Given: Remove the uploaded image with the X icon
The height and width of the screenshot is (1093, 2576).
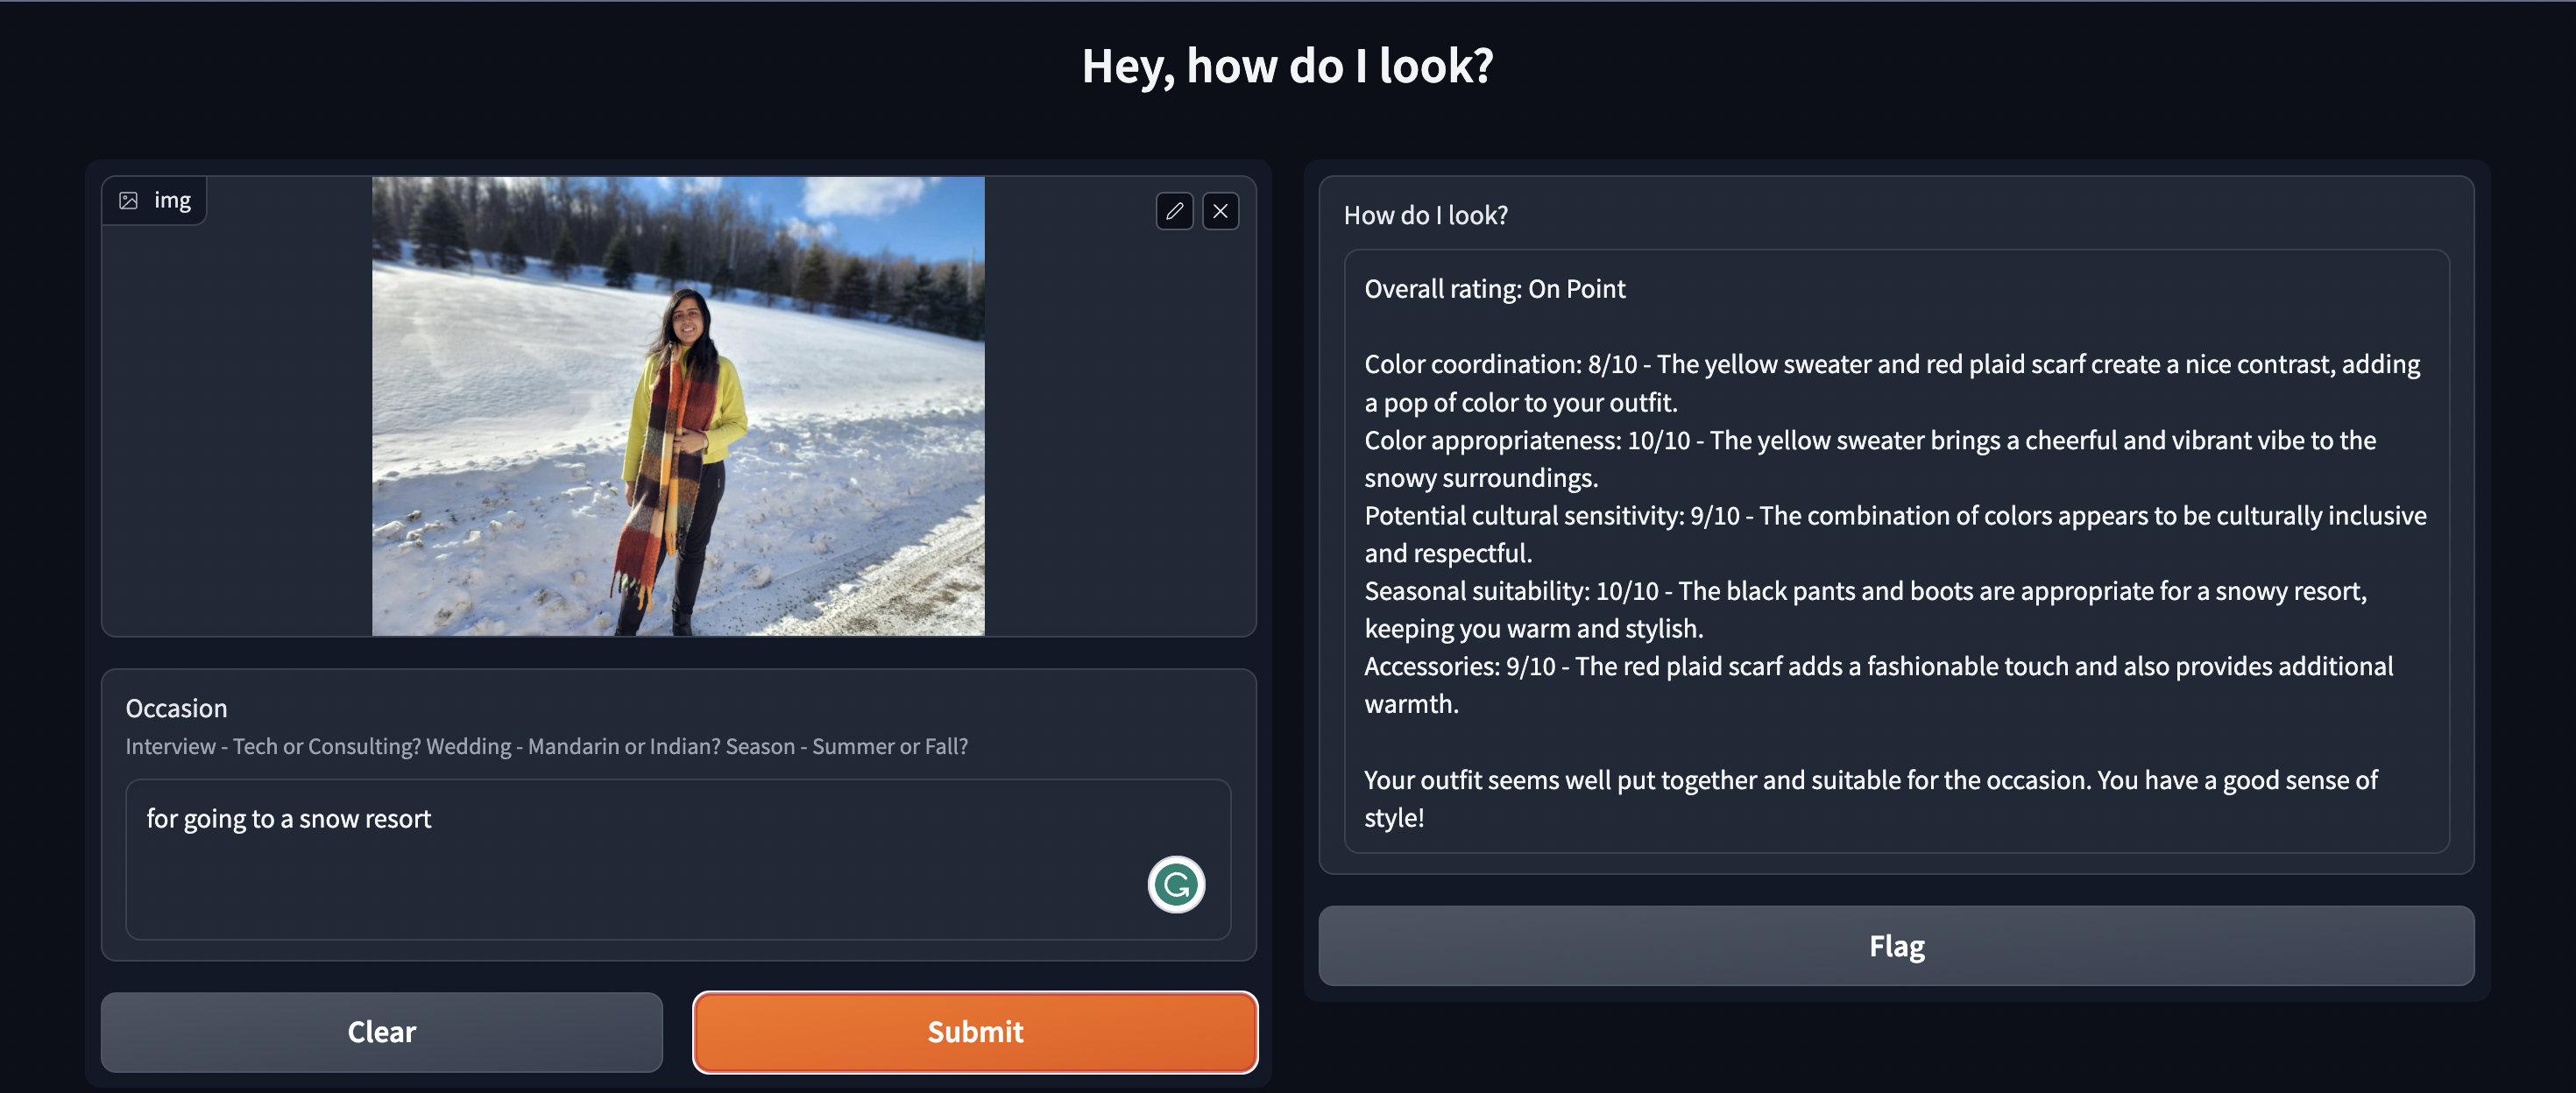Looking at the screenshot, I should 1220,211.
